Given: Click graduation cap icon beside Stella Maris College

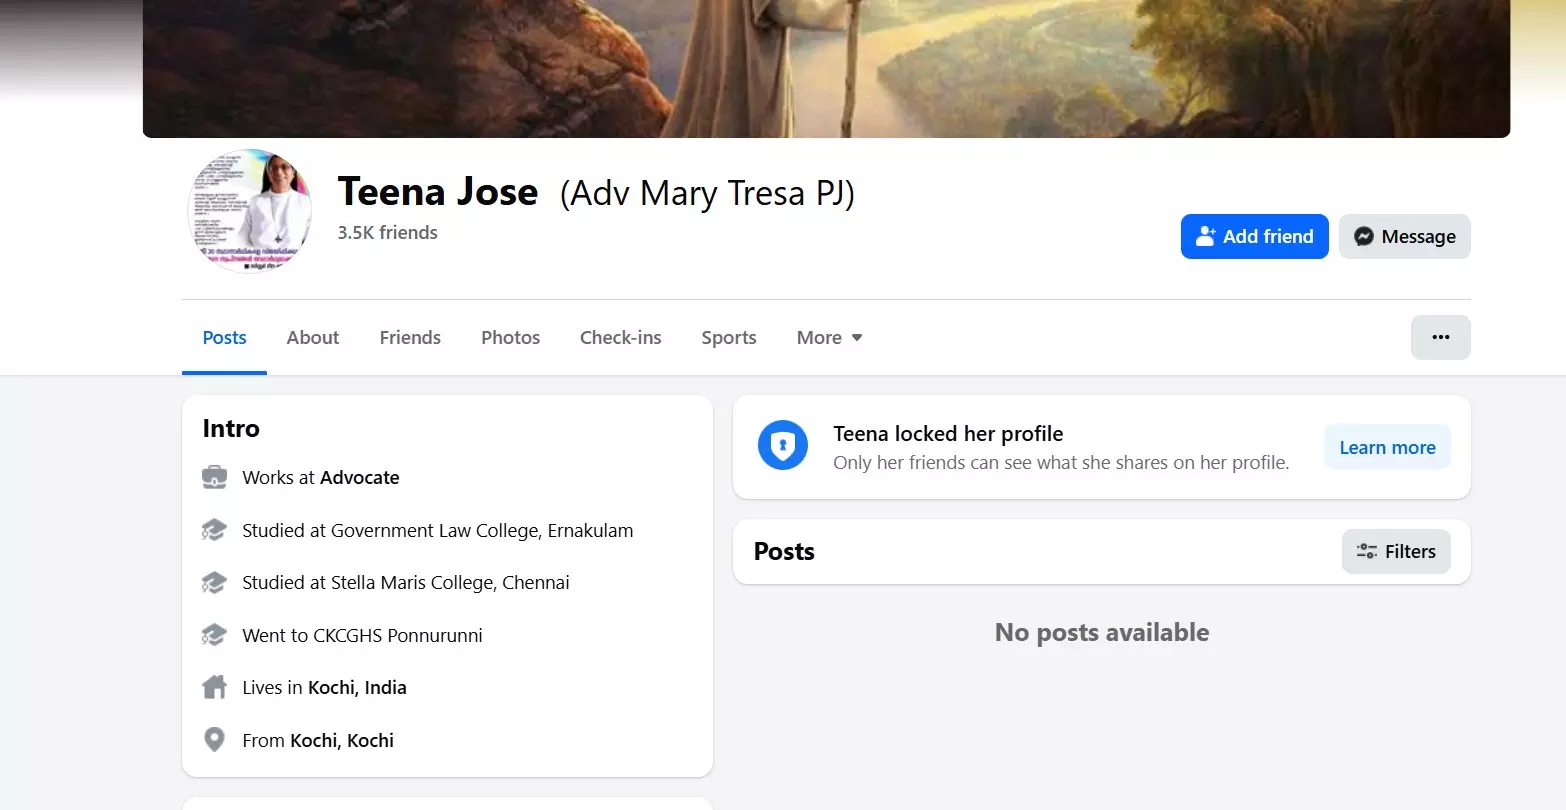Looking at the screenshot, I should pyautogui.click(x=214, y=583).
